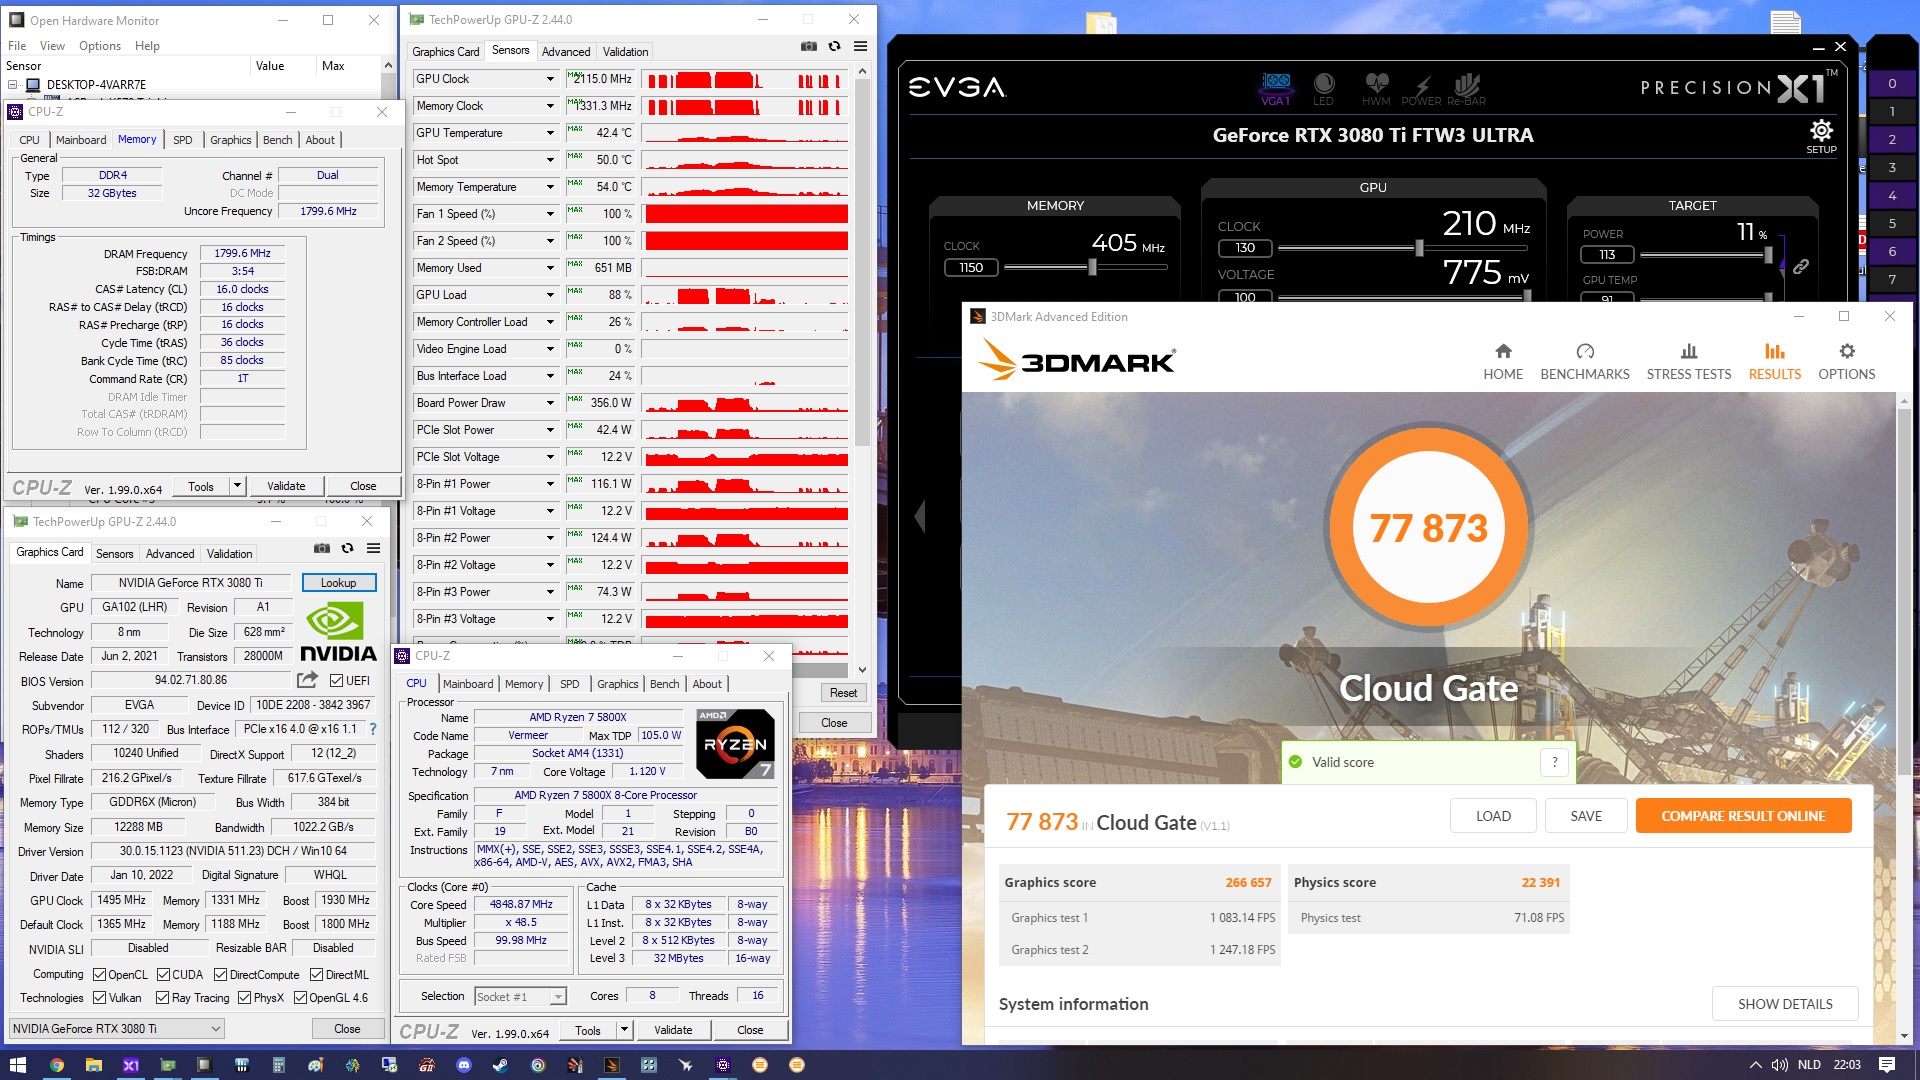Open the GPU selector dropdown NVIDIA GeForce RTX 3080 Ti

coord(116,1029)
